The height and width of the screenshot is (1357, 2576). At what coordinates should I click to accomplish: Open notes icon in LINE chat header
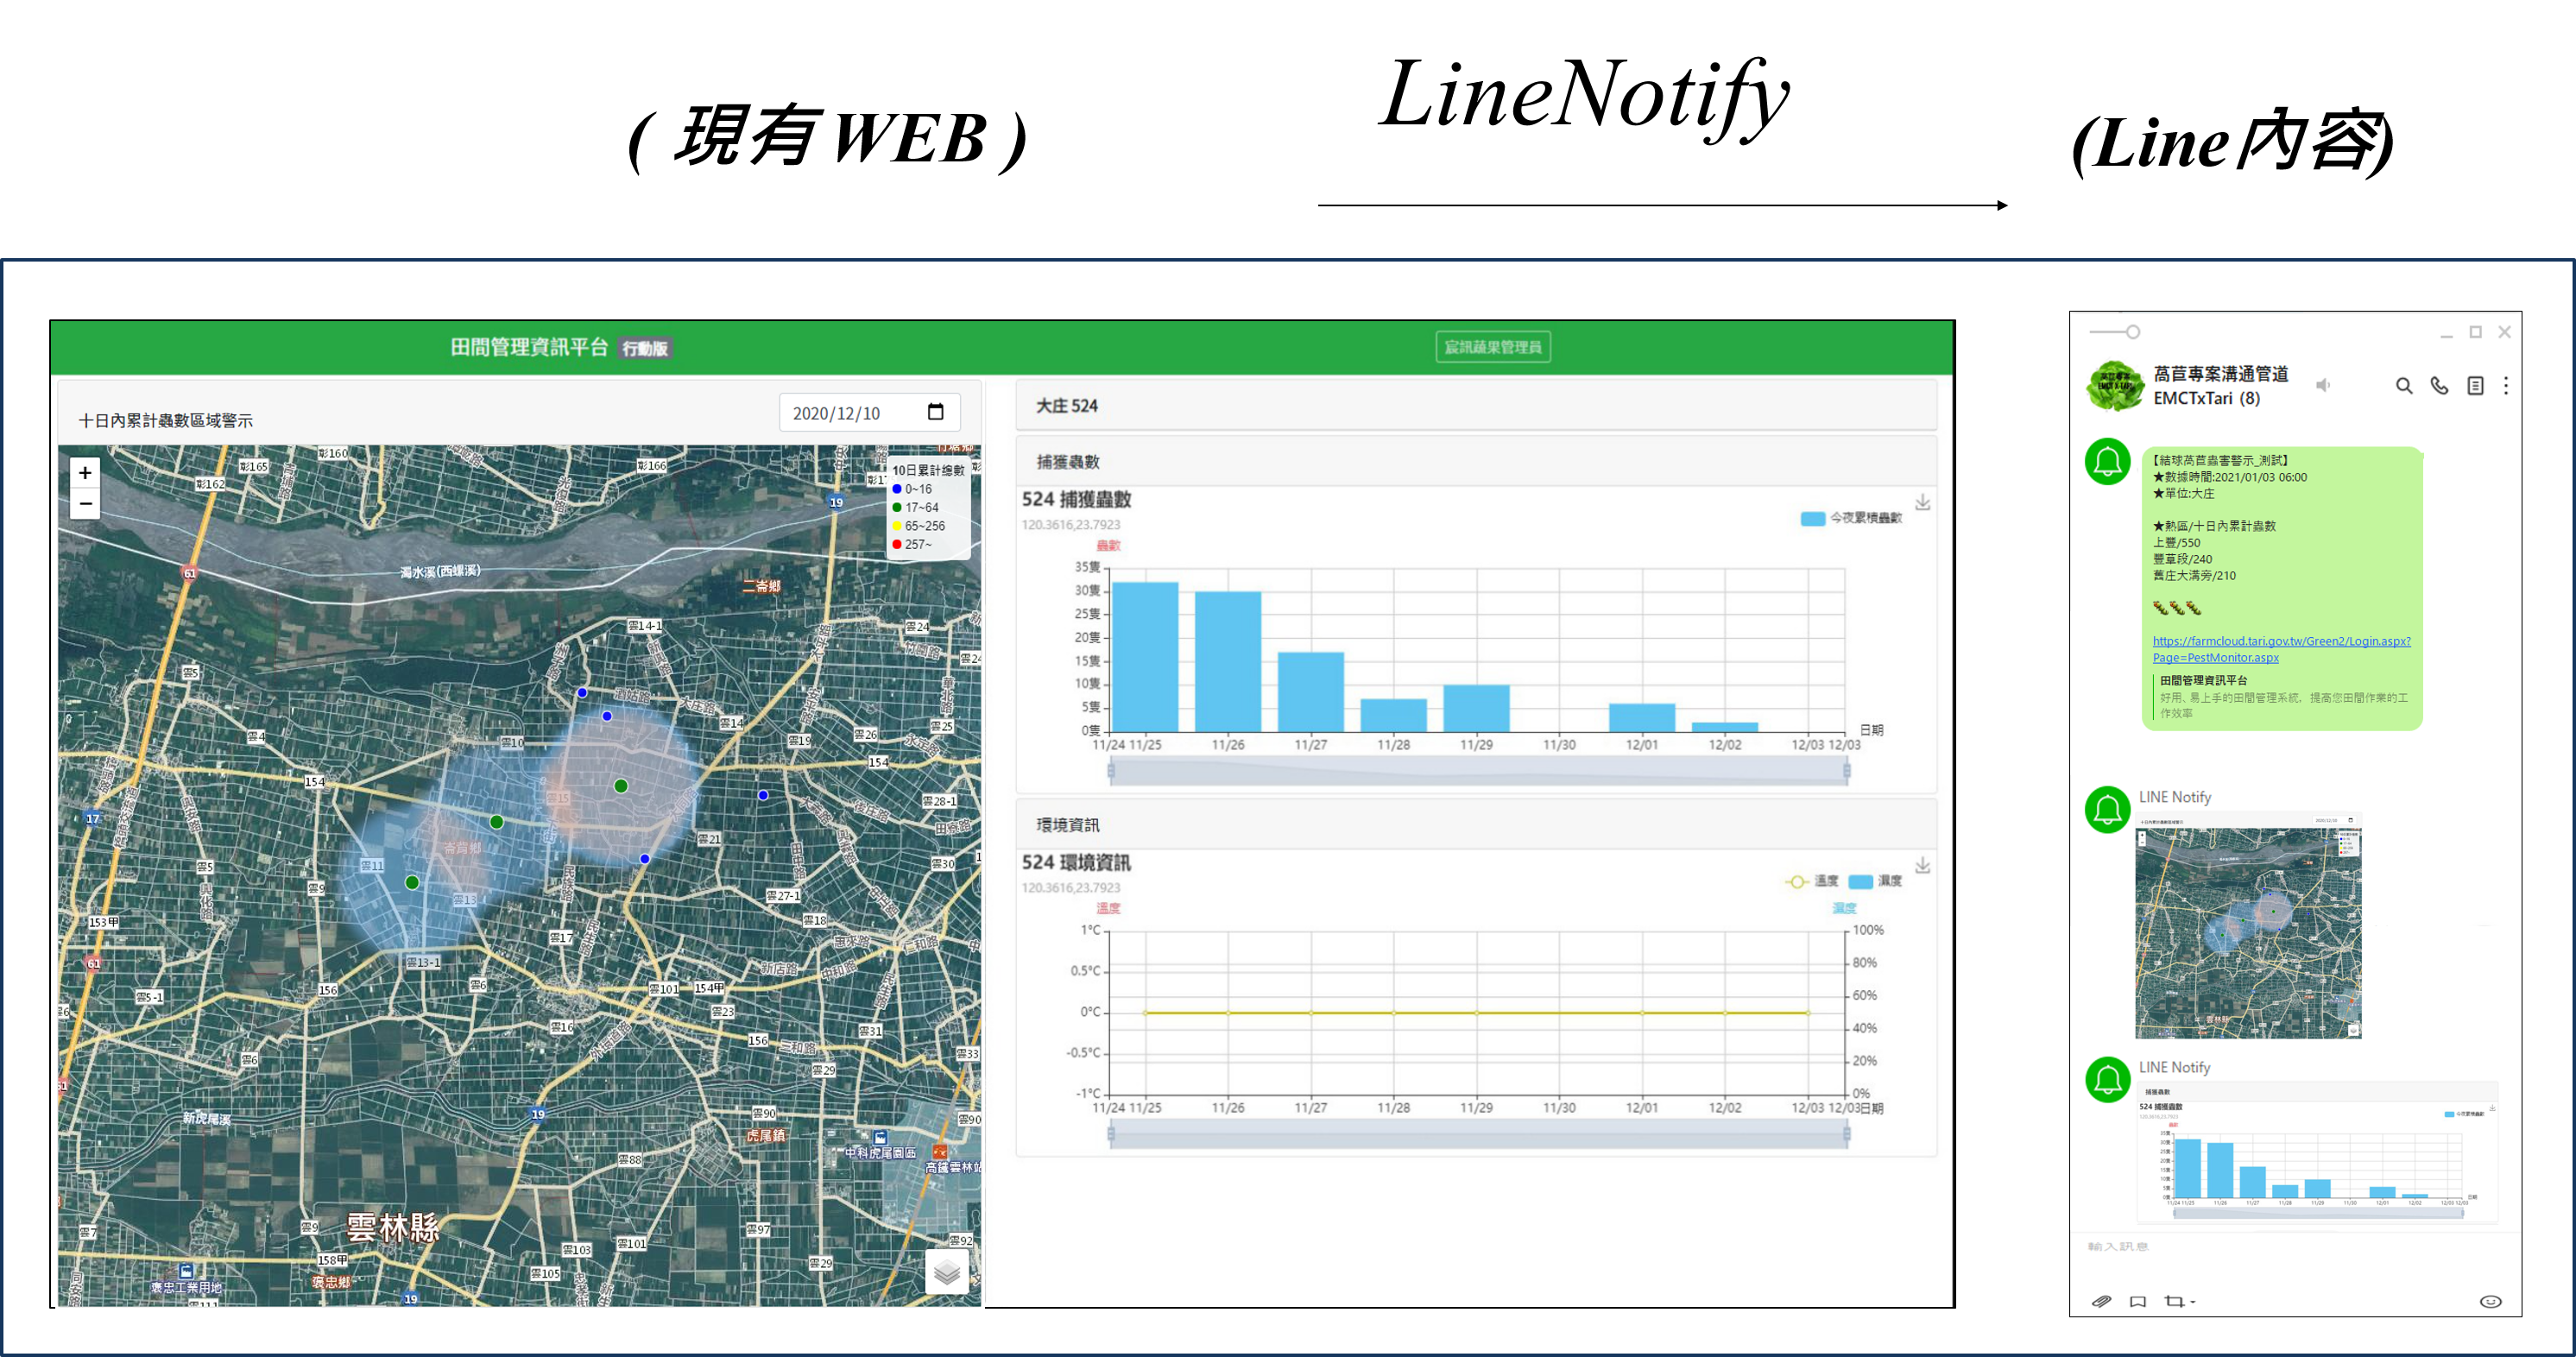tap(2475, 386)
